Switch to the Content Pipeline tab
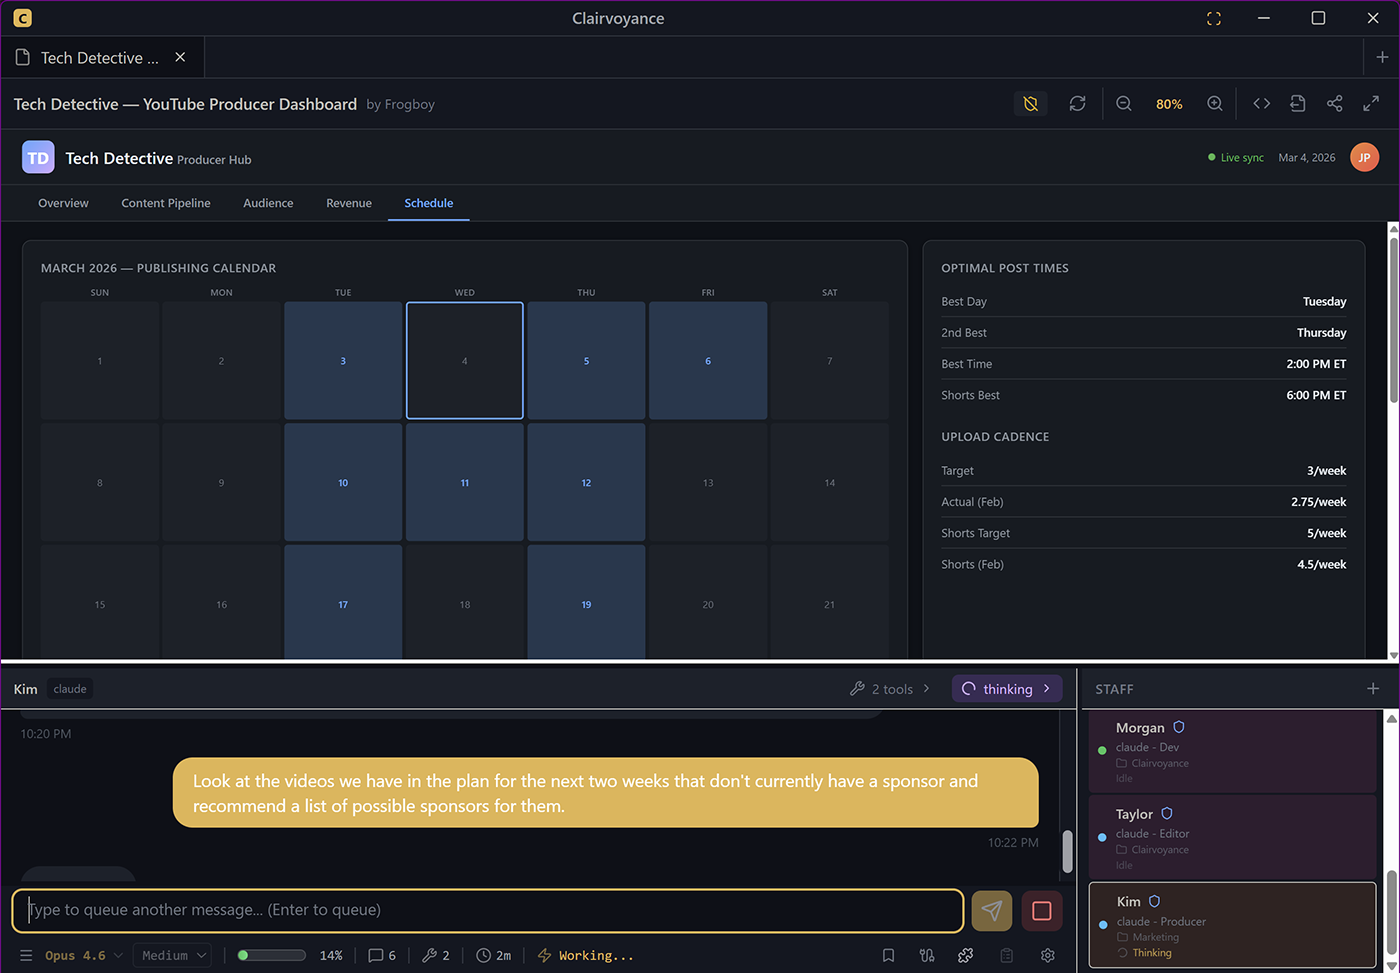 pos(166,203)
